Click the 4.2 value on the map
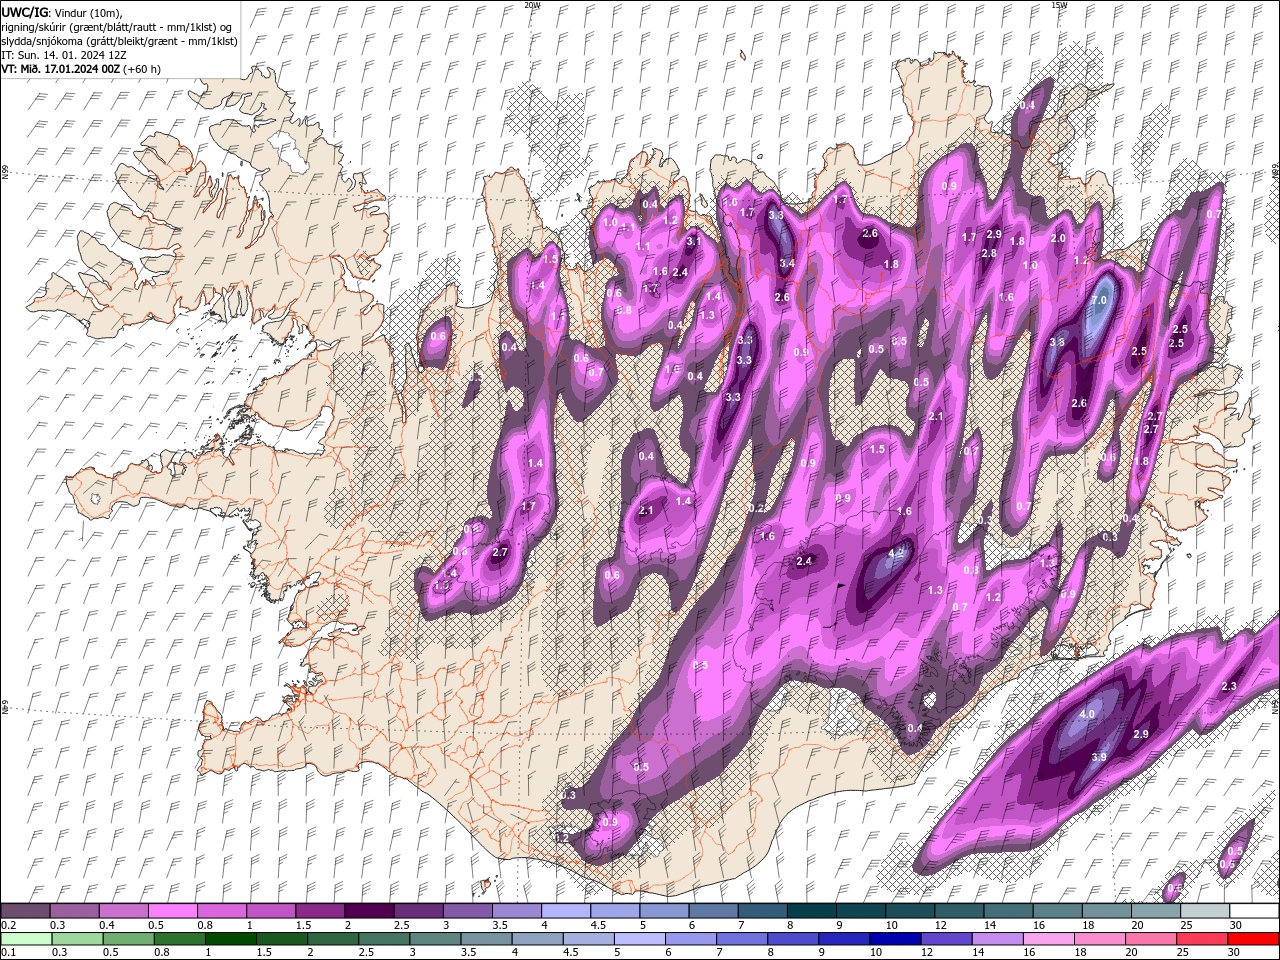 pos(897,552)
